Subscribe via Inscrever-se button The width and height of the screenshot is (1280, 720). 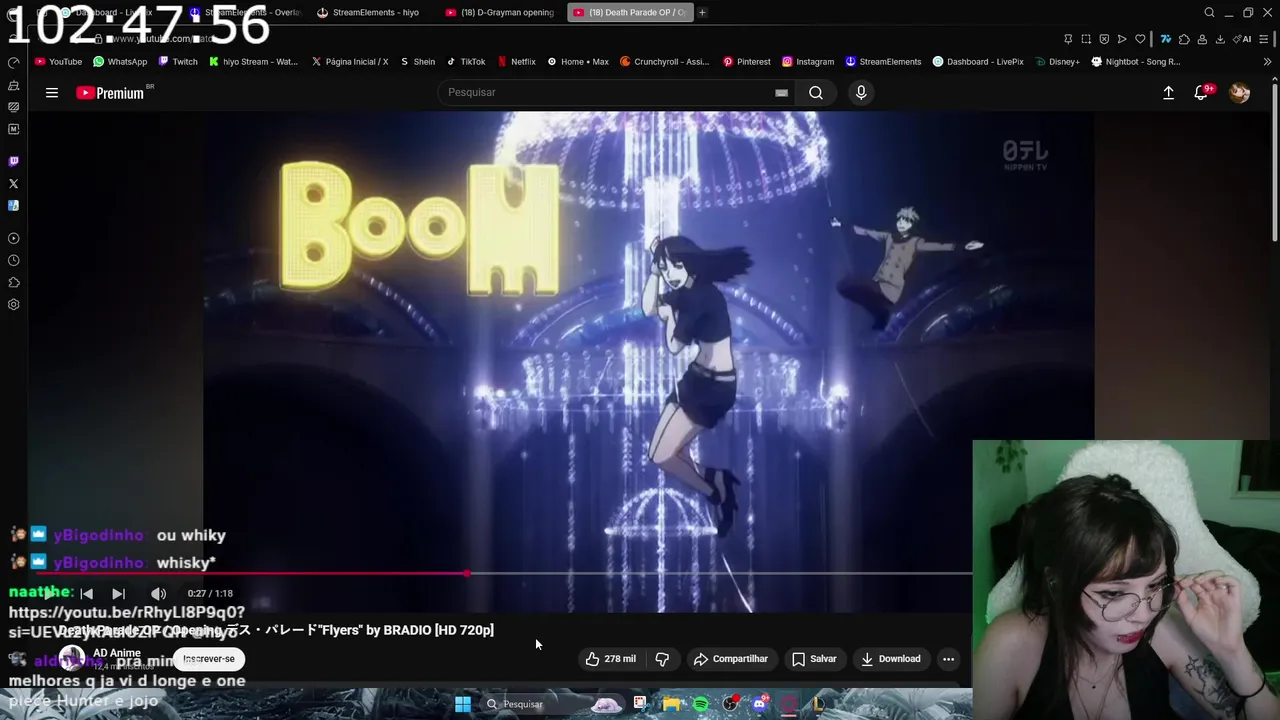tap(209, 659)
